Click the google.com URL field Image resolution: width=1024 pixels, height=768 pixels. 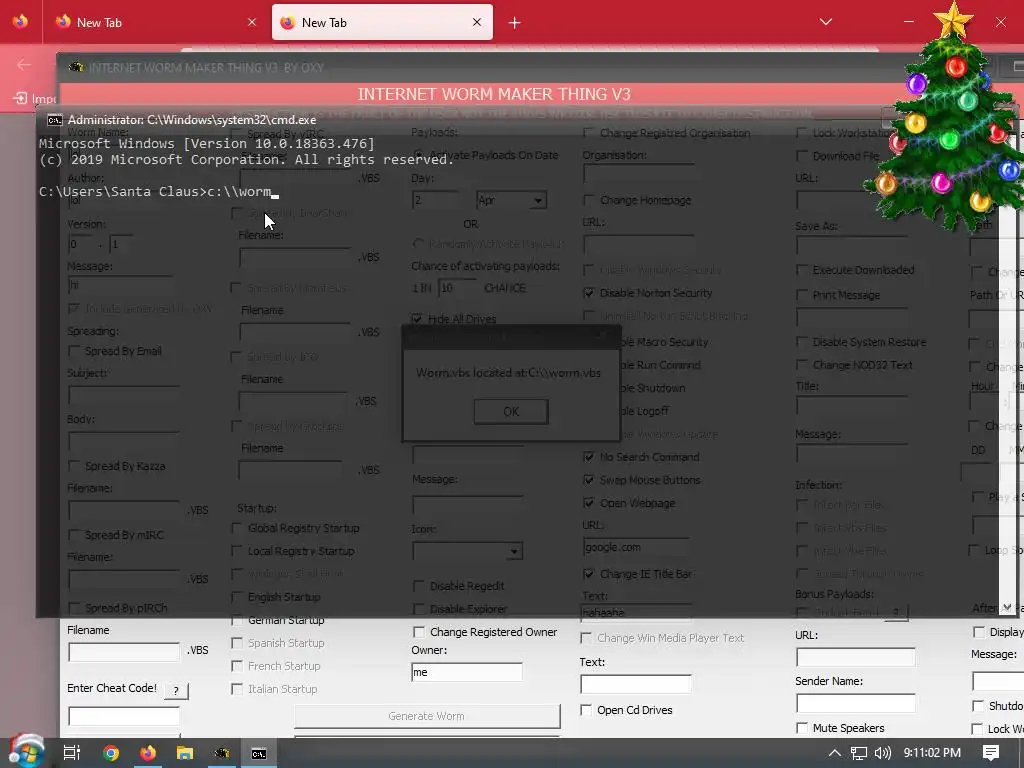635,547
